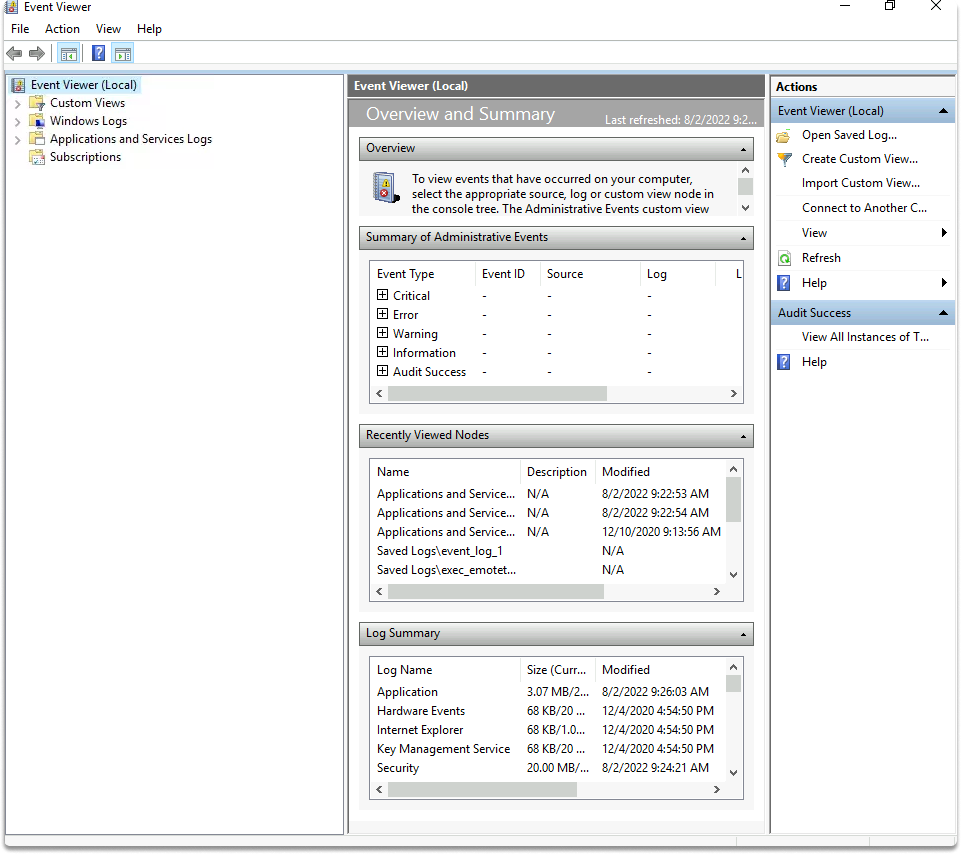The height and width of the screenshot is (854, 961).
Task: Click the Source column header
Action: (590, 274)
